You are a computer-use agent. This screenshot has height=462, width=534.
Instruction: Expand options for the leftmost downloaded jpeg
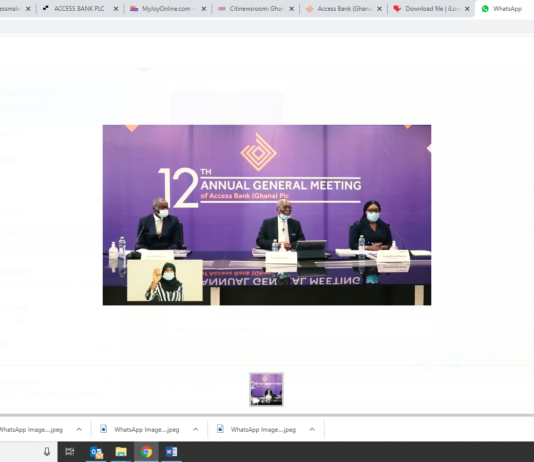tap(79, 429)
